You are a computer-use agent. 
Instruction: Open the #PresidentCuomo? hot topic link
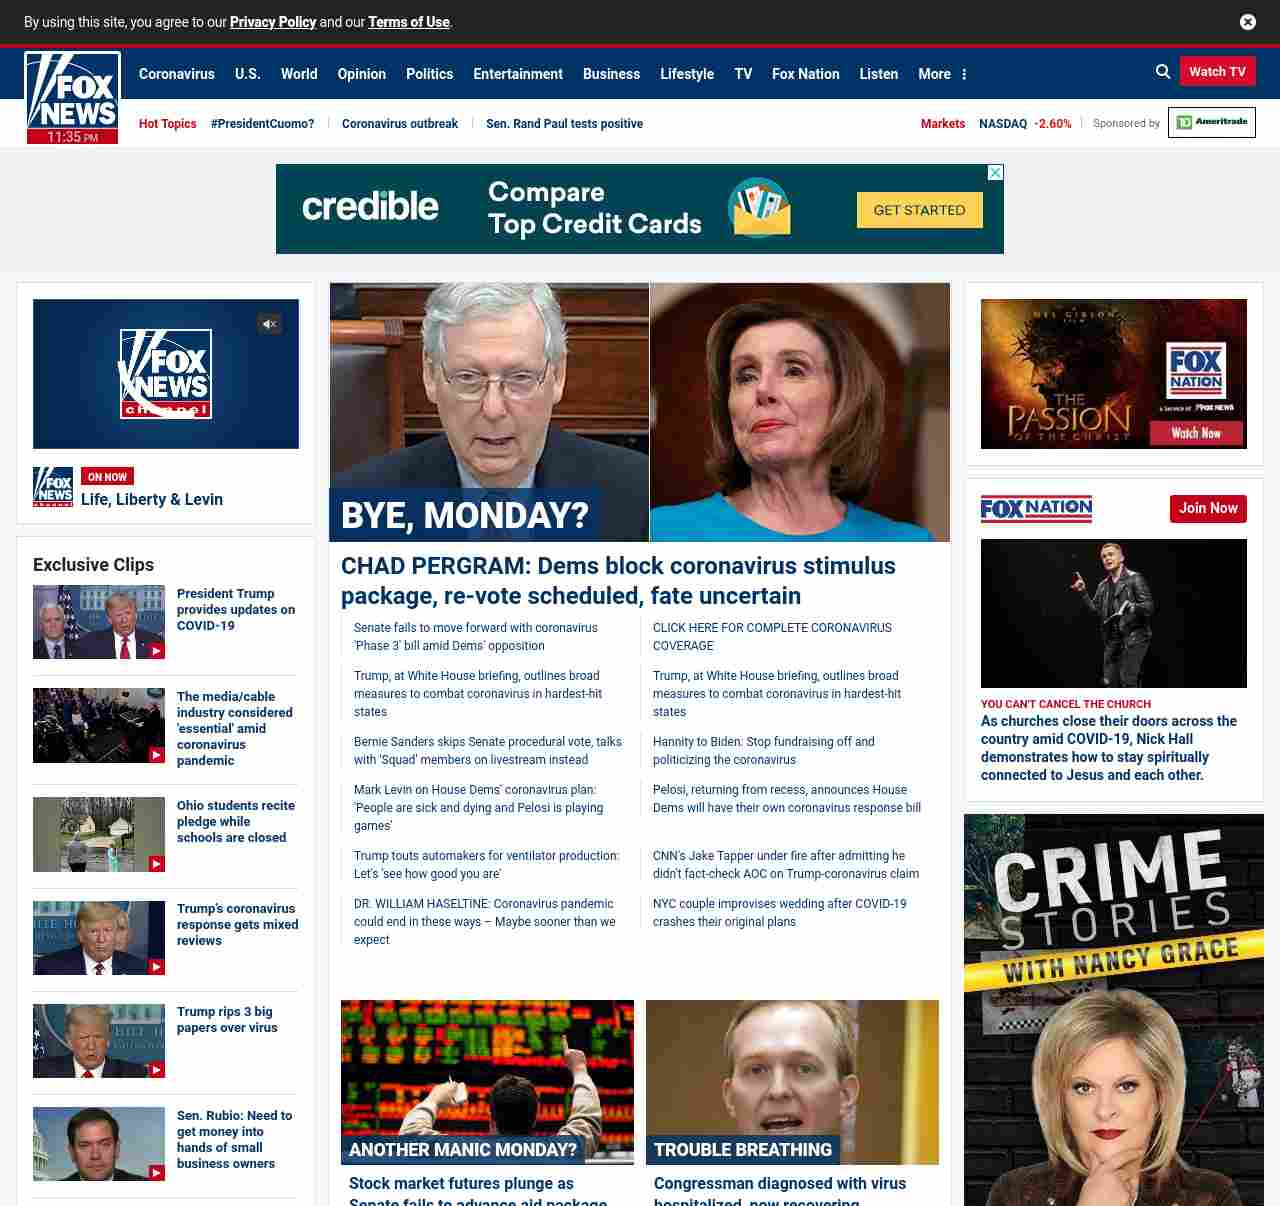[x=262, y=124]
